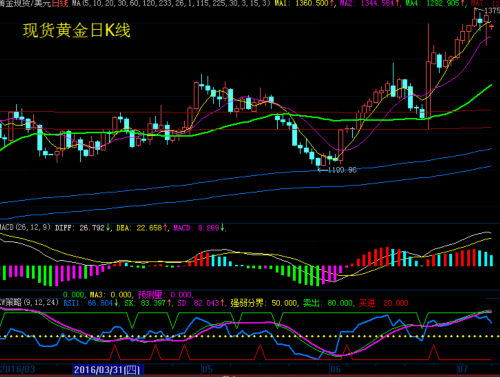Jump to the 06 month axis marker
The image size is (500, 377).
(x=335, y=369)
